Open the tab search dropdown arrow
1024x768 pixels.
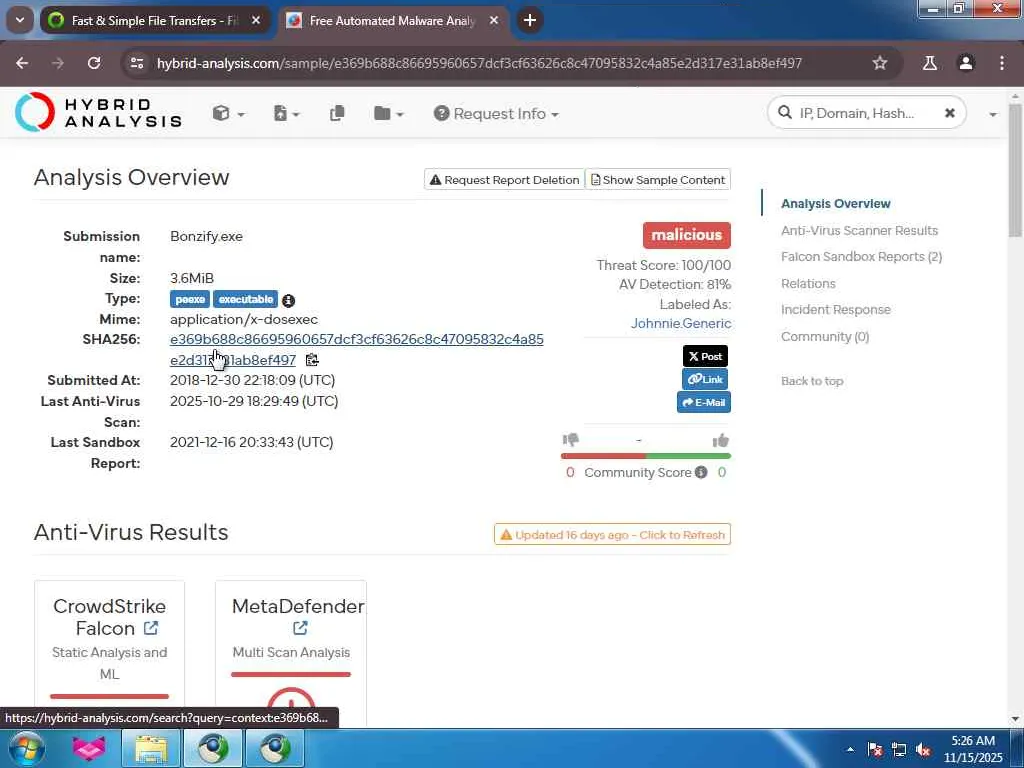coord(20,20)
